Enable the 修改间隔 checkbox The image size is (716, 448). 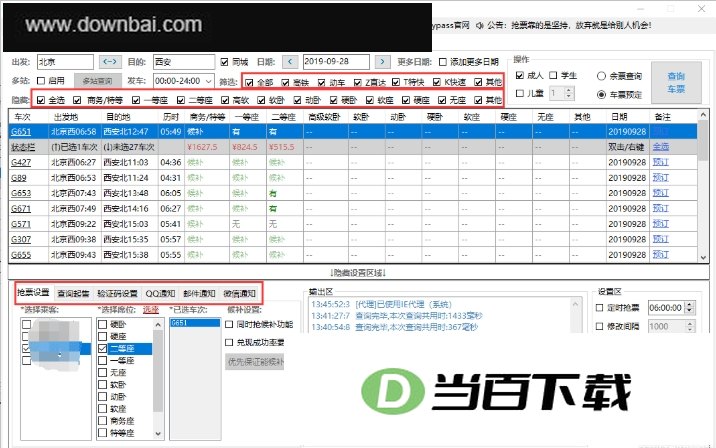600,326
